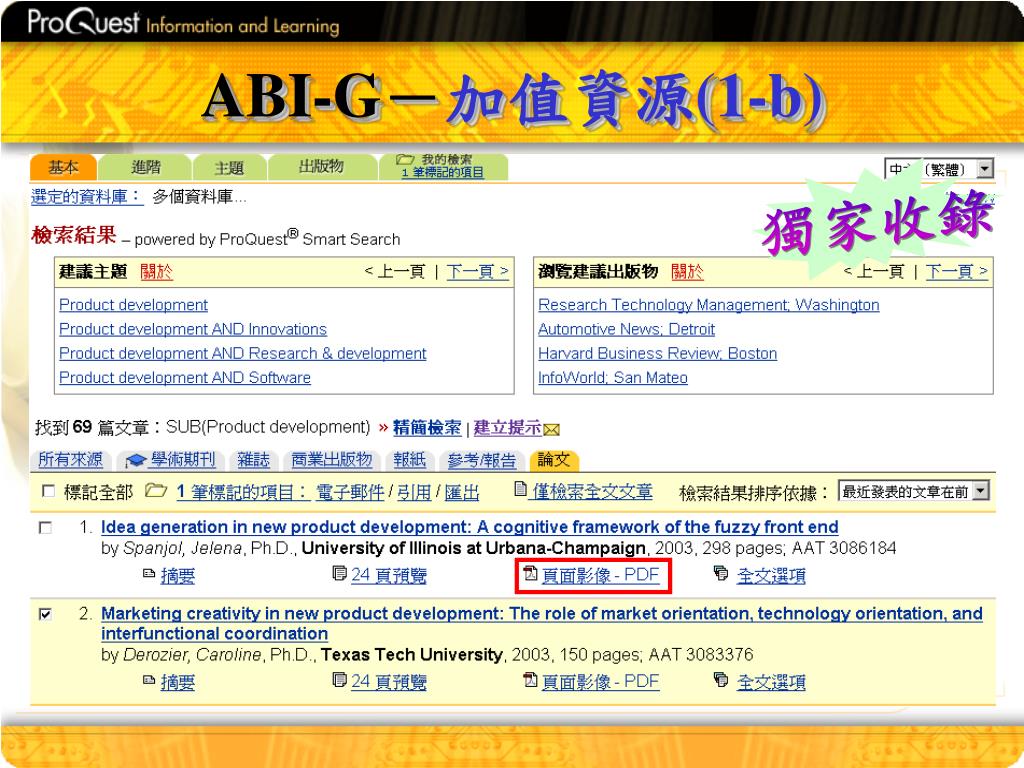Image resolution: width=1024 pixels, height=768 pixels.
Task: Open 全文選項 link for result 2
Action: (771, 682)
